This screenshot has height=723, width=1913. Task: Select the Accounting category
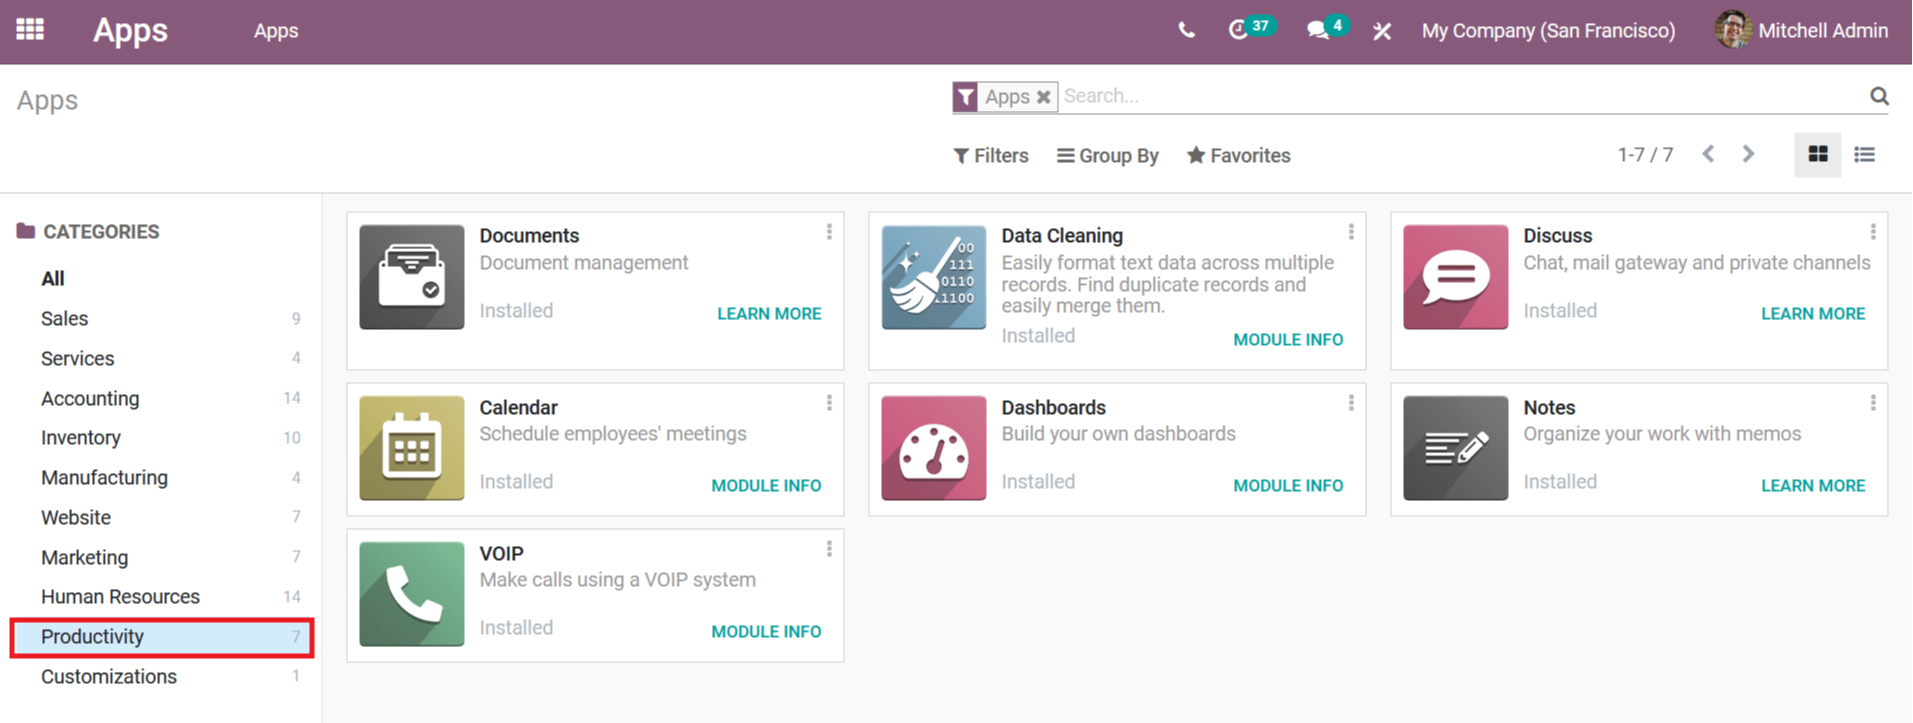click(x=90, y=398)
